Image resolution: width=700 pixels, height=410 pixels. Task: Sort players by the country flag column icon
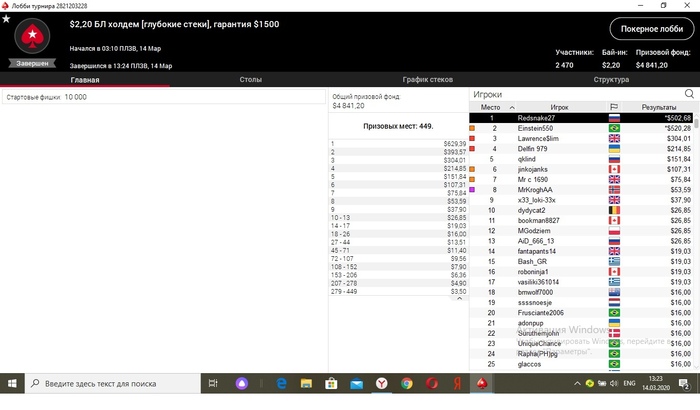pyautogui.click(x=614, y=107)
